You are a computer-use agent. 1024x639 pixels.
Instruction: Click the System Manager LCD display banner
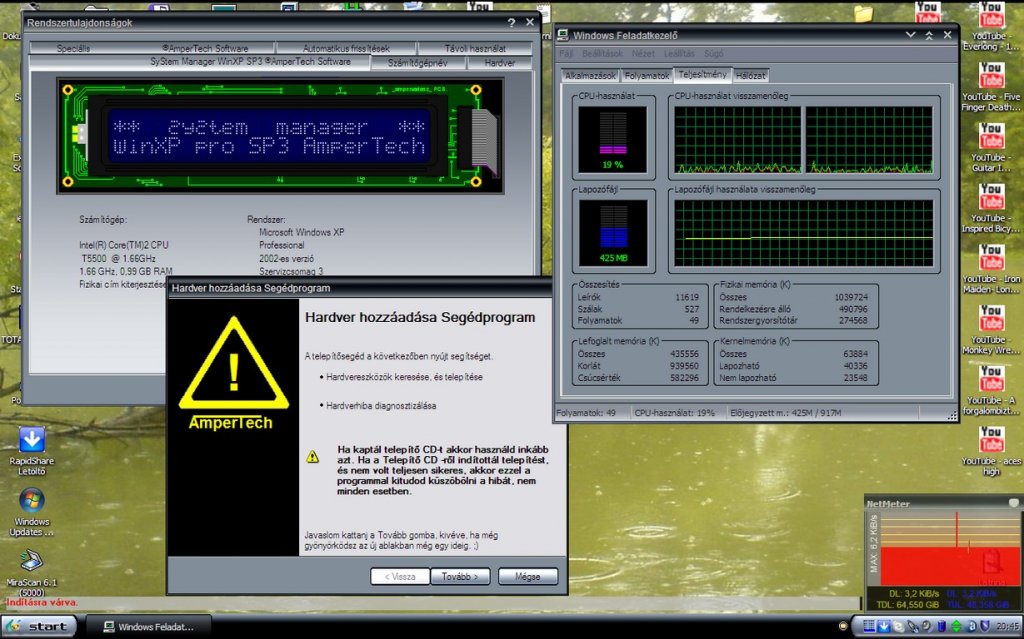[x=280, y=136]
